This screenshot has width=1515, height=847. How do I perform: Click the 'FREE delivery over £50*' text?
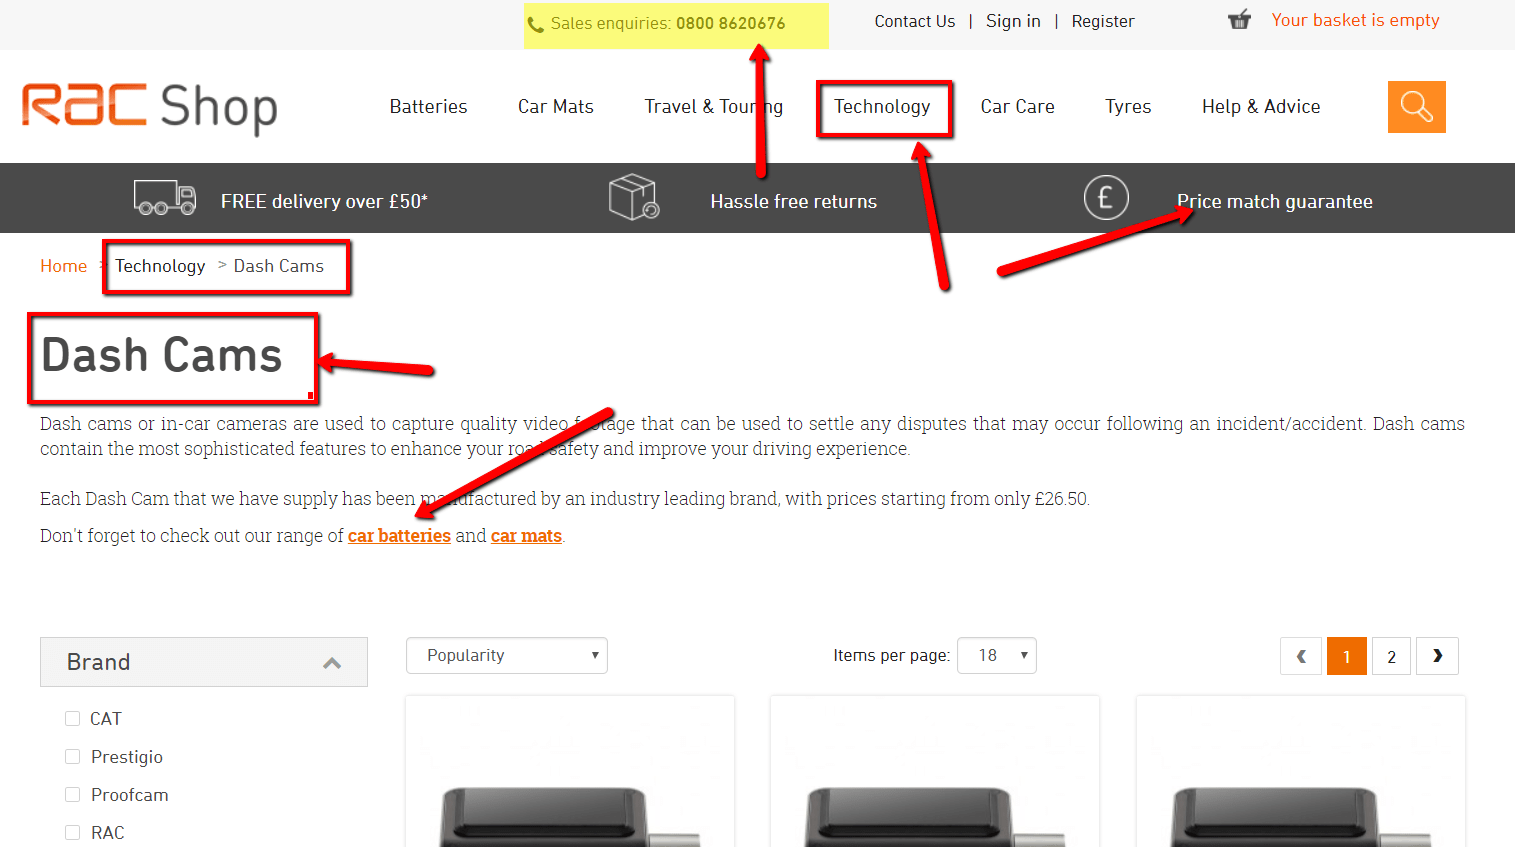pos(324,201)
